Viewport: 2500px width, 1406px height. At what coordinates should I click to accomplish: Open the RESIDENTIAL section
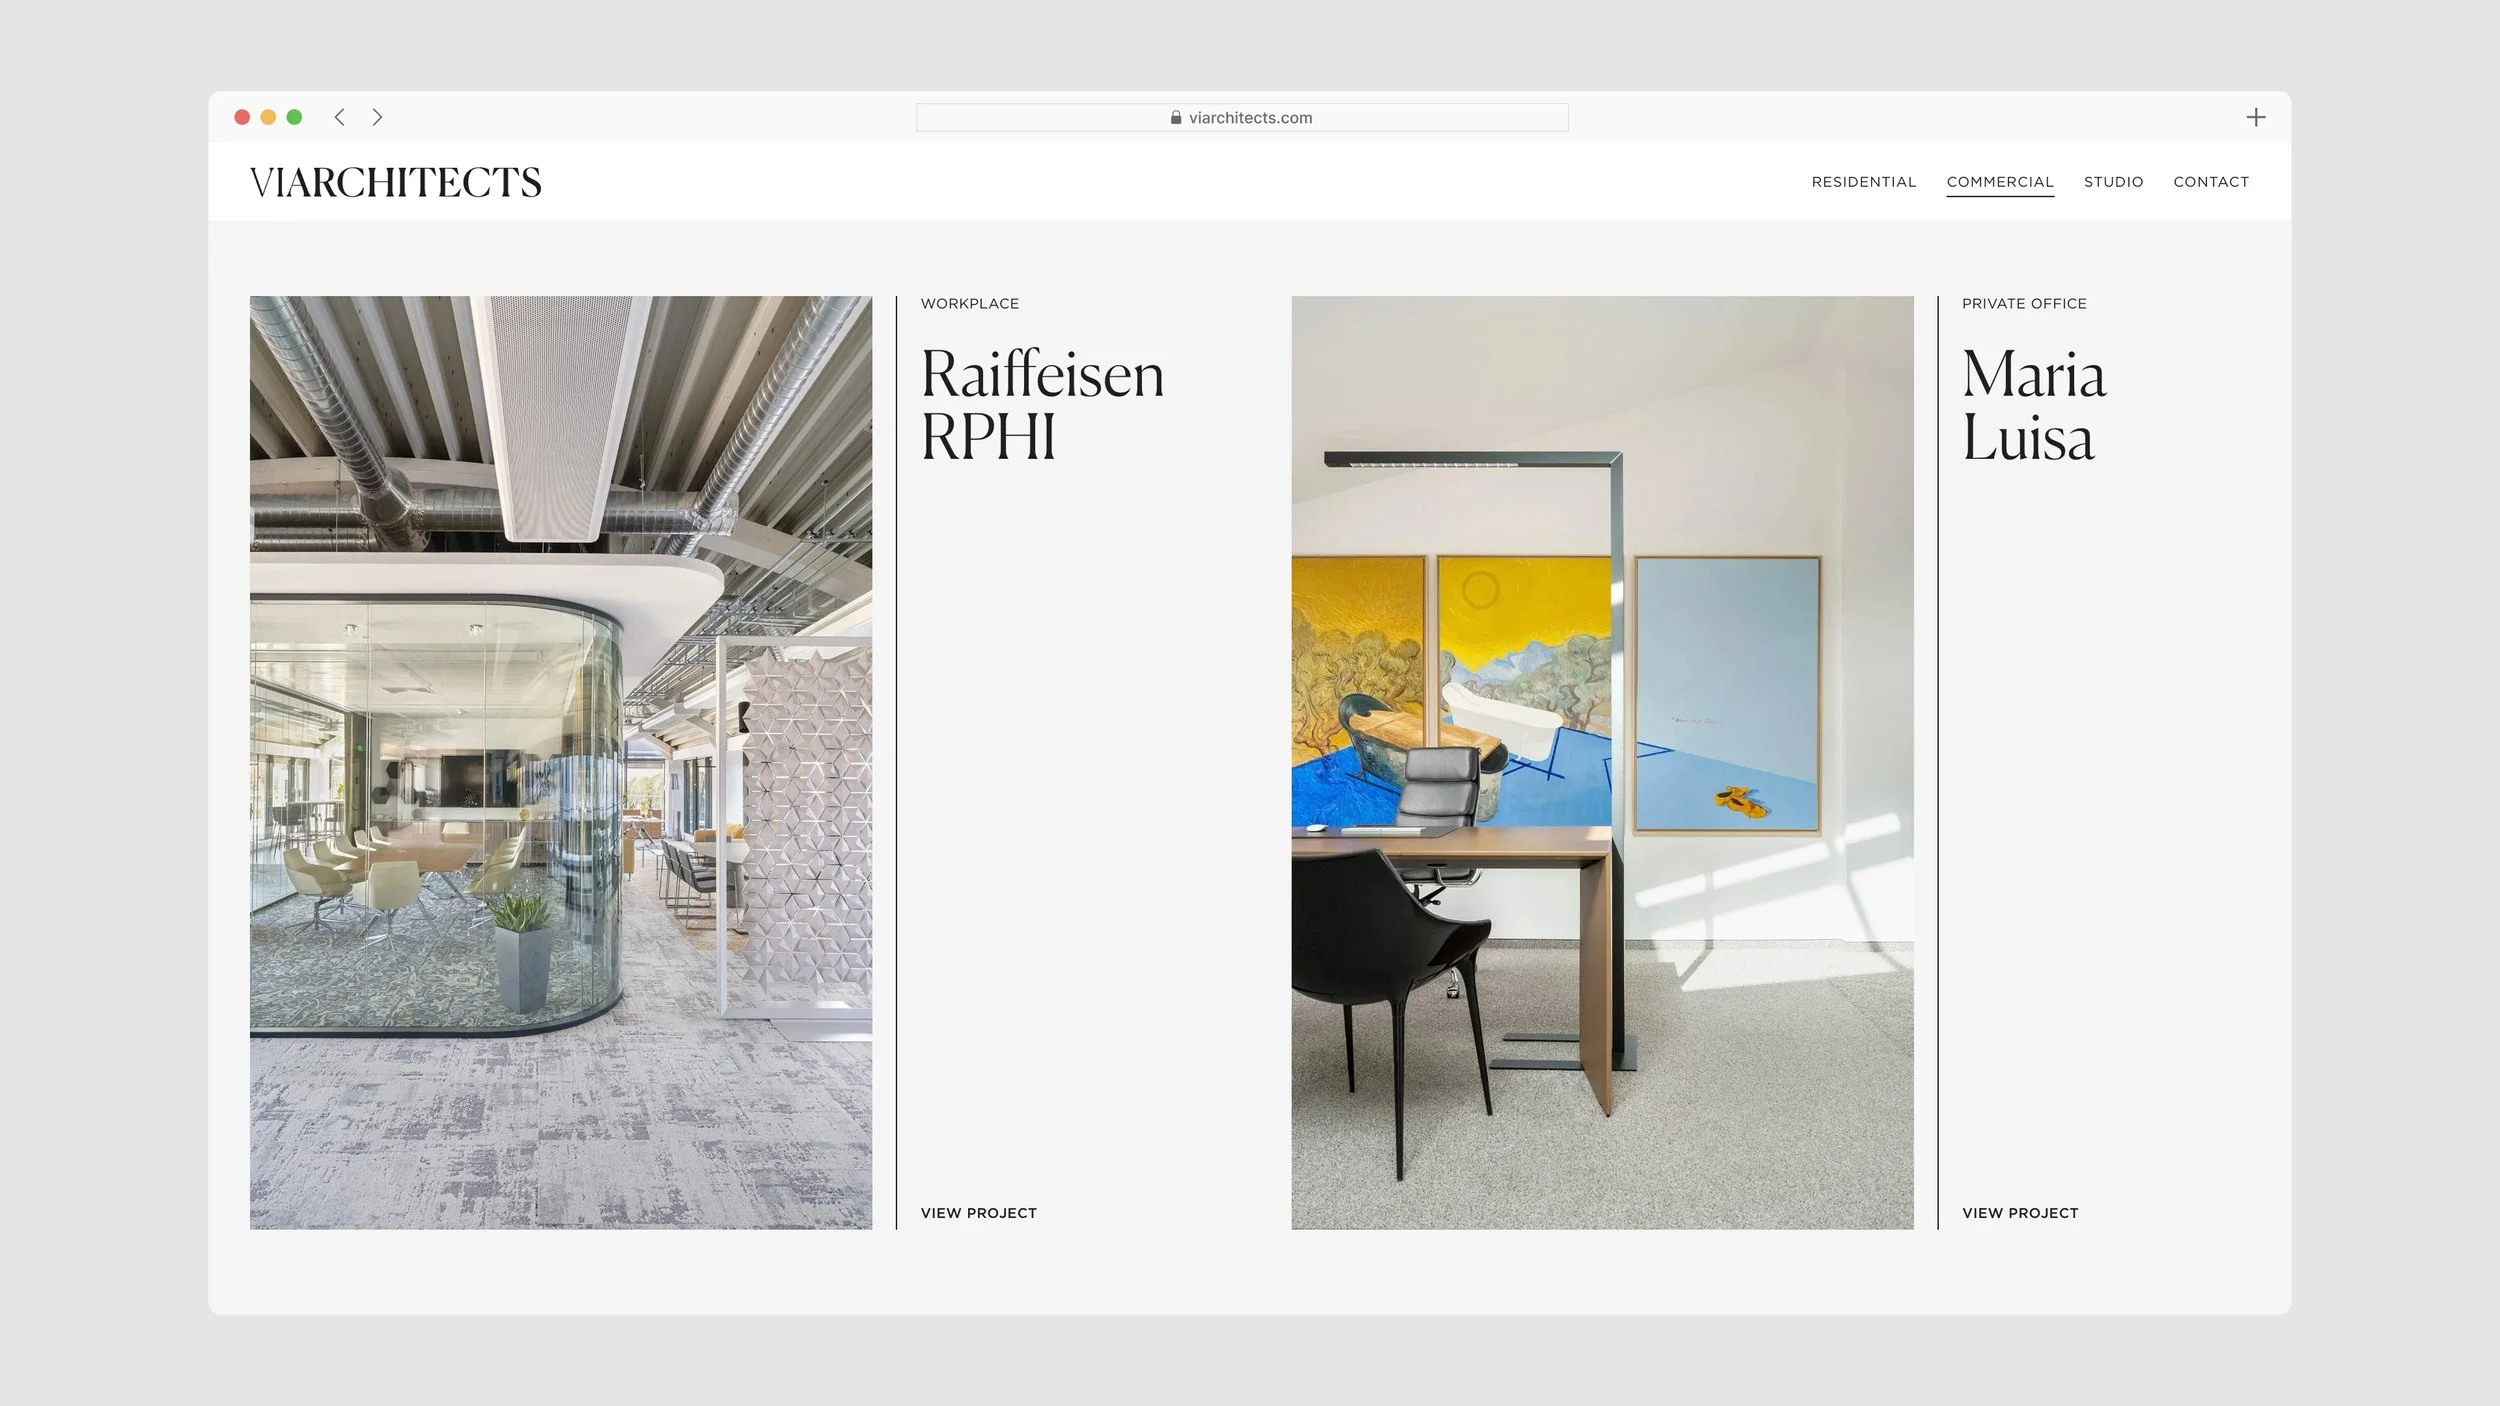[1864, 182]
